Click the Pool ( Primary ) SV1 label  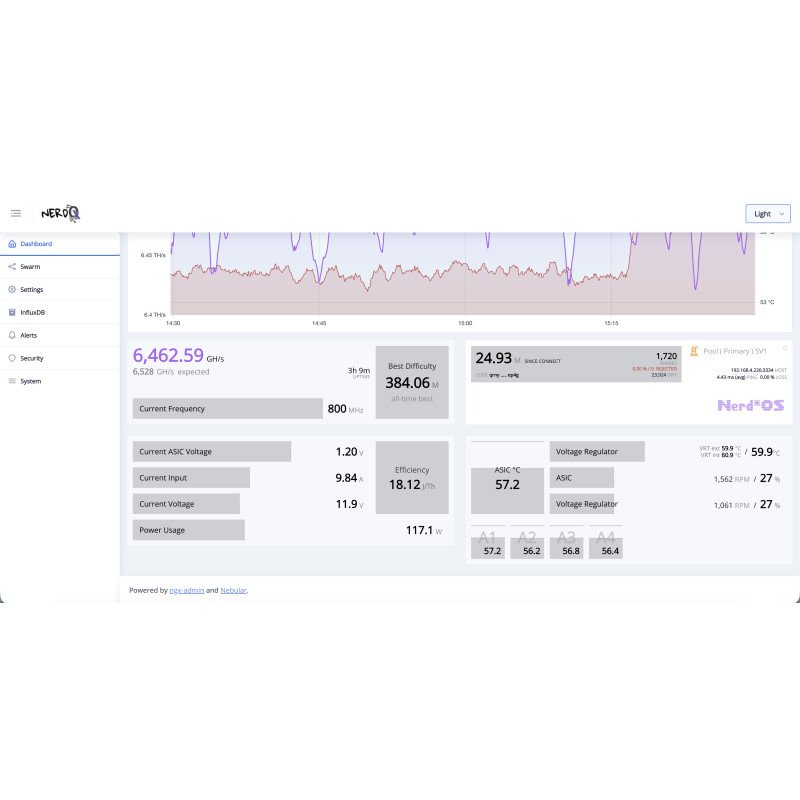[735, 351]
